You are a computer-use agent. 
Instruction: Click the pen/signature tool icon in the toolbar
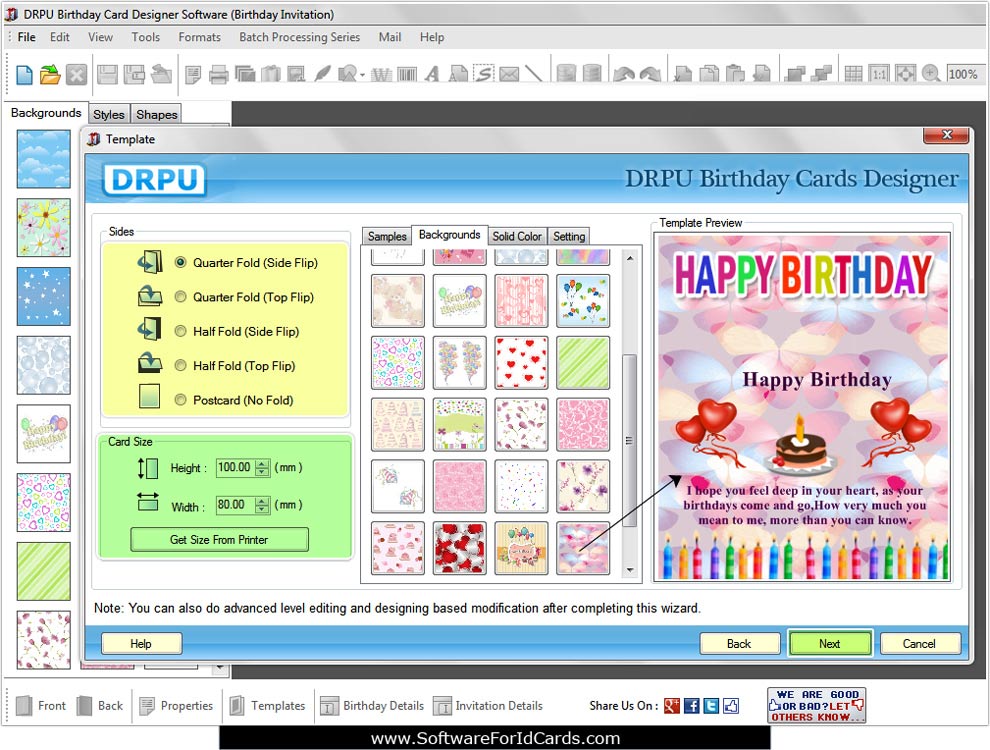pyautogui.click(x=322, y=74)
